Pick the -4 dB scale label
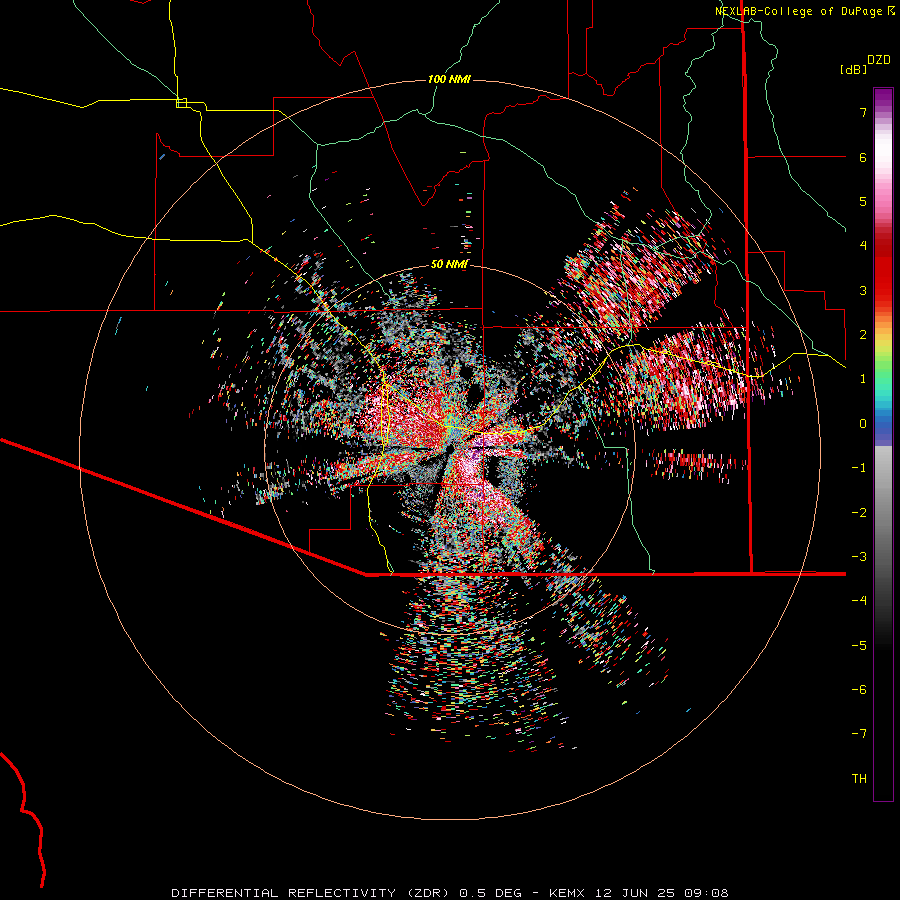 pos(859,601)
